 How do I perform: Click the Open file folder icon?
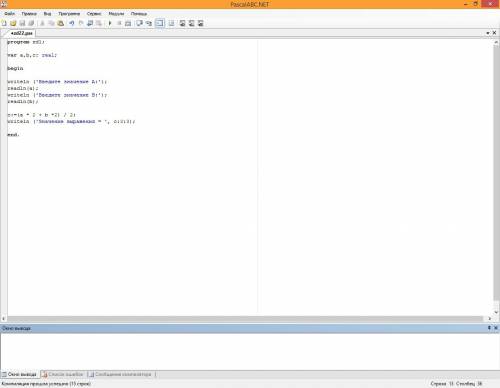click(x=13, y=23)
